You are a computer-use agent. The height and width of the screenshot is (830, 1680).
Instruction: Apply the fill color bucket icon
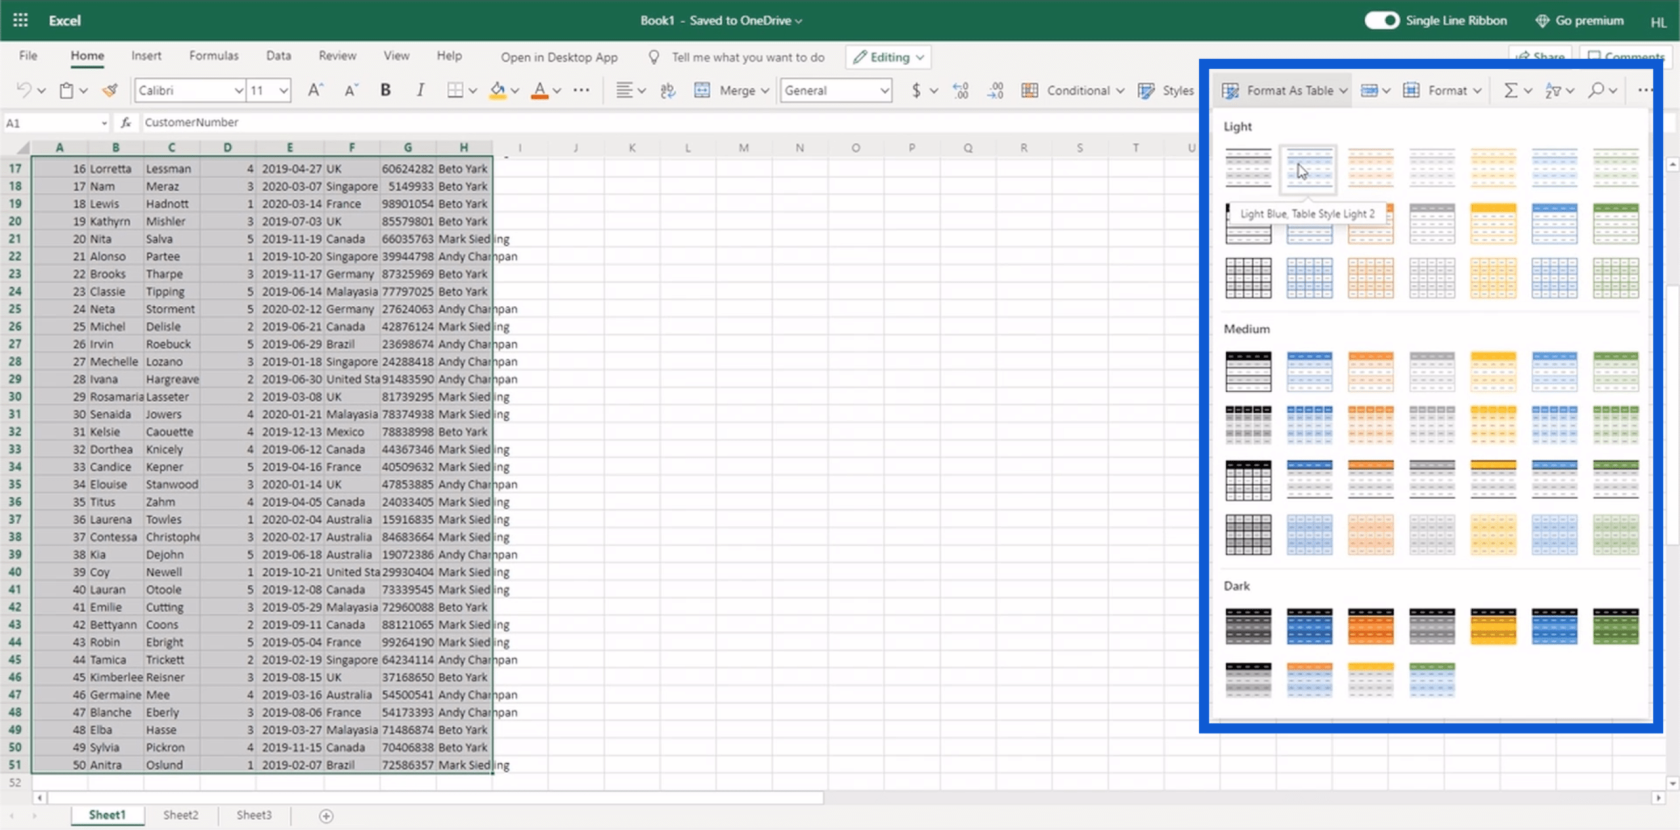pos(497,90)
